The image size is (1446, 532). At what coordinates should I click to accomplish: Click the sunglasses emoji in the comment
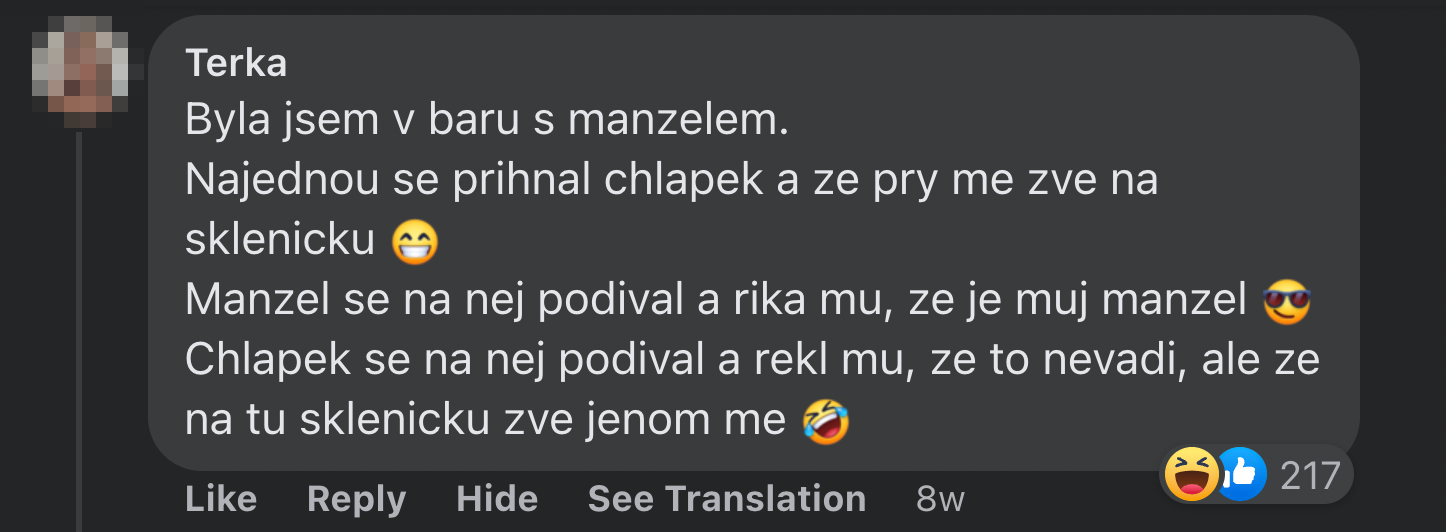(1287, 302)
